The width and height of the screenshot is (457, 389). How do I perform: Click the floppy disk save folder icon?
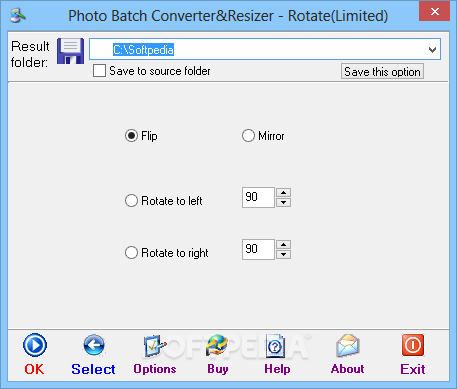(70, 51)
